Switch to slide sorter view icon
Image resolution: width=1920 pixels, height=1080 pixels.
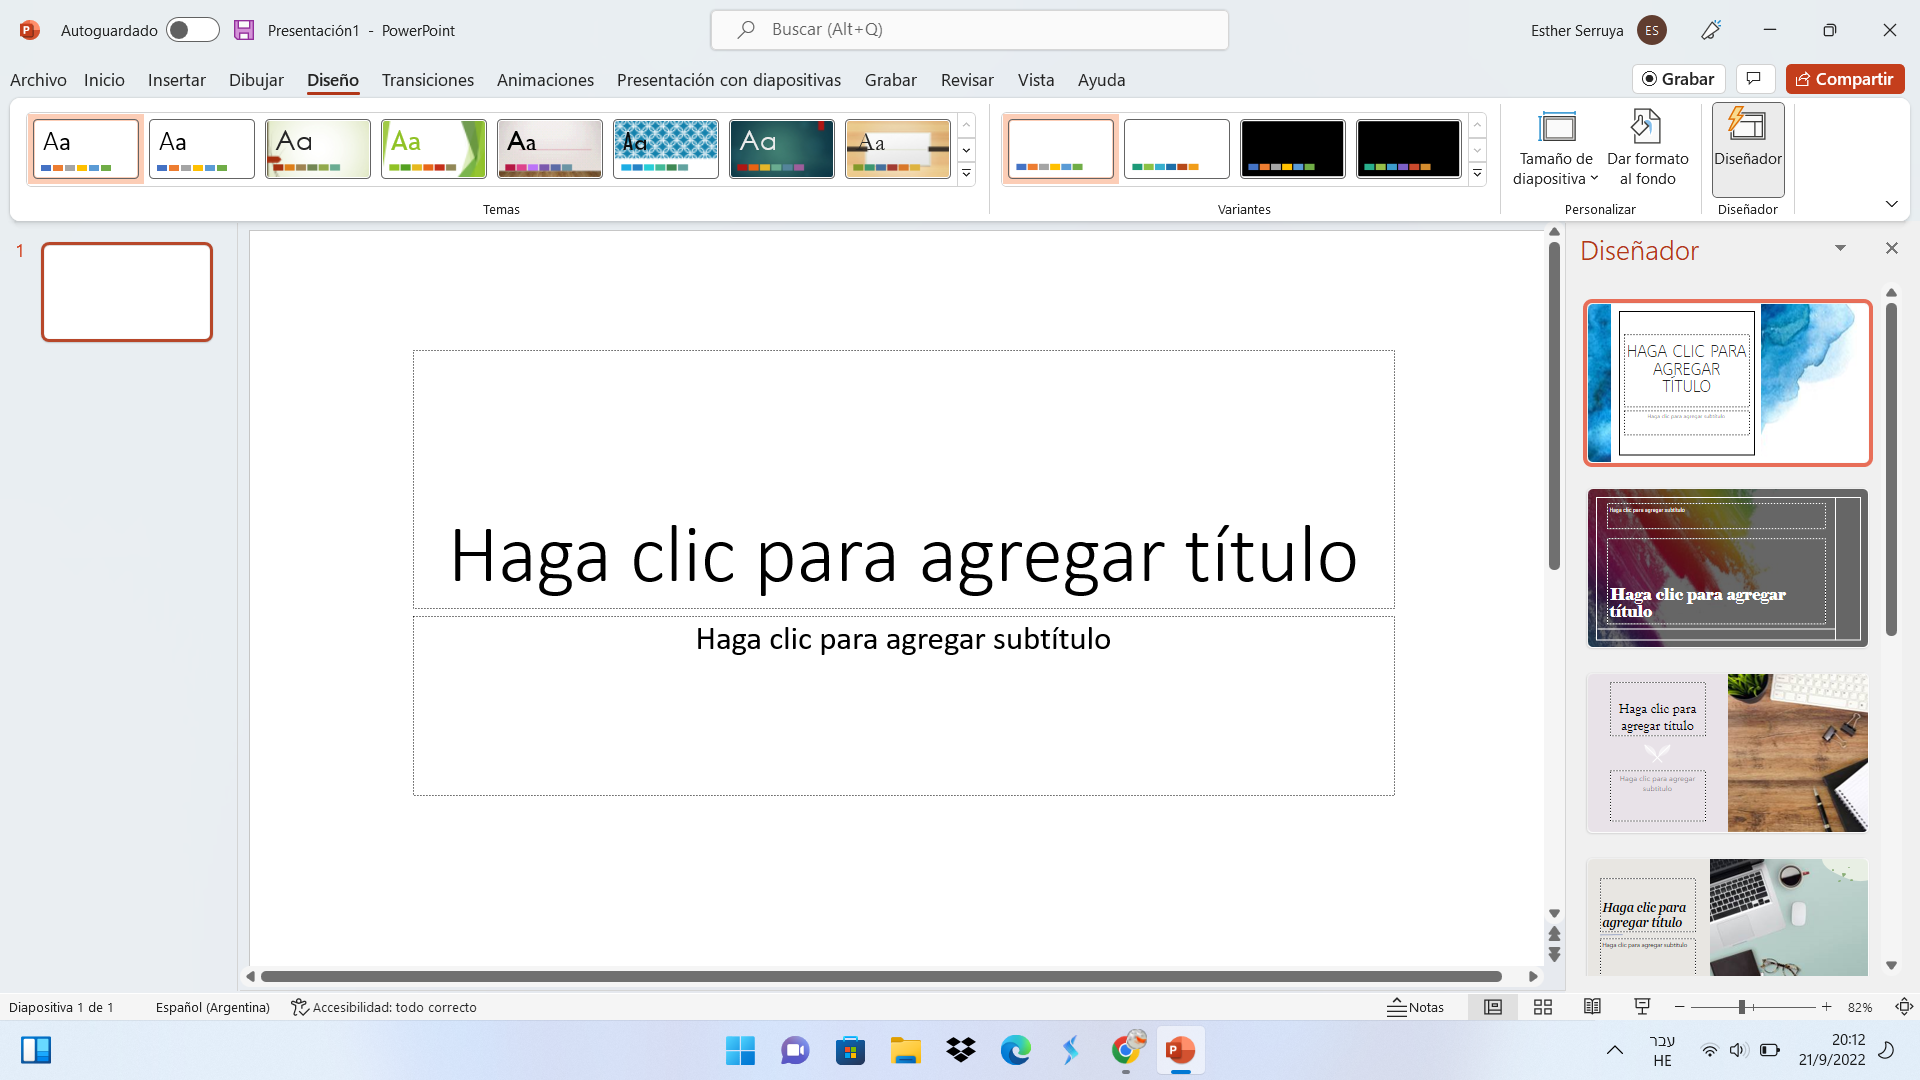pyautogui.click(x=1542, y=1007)
